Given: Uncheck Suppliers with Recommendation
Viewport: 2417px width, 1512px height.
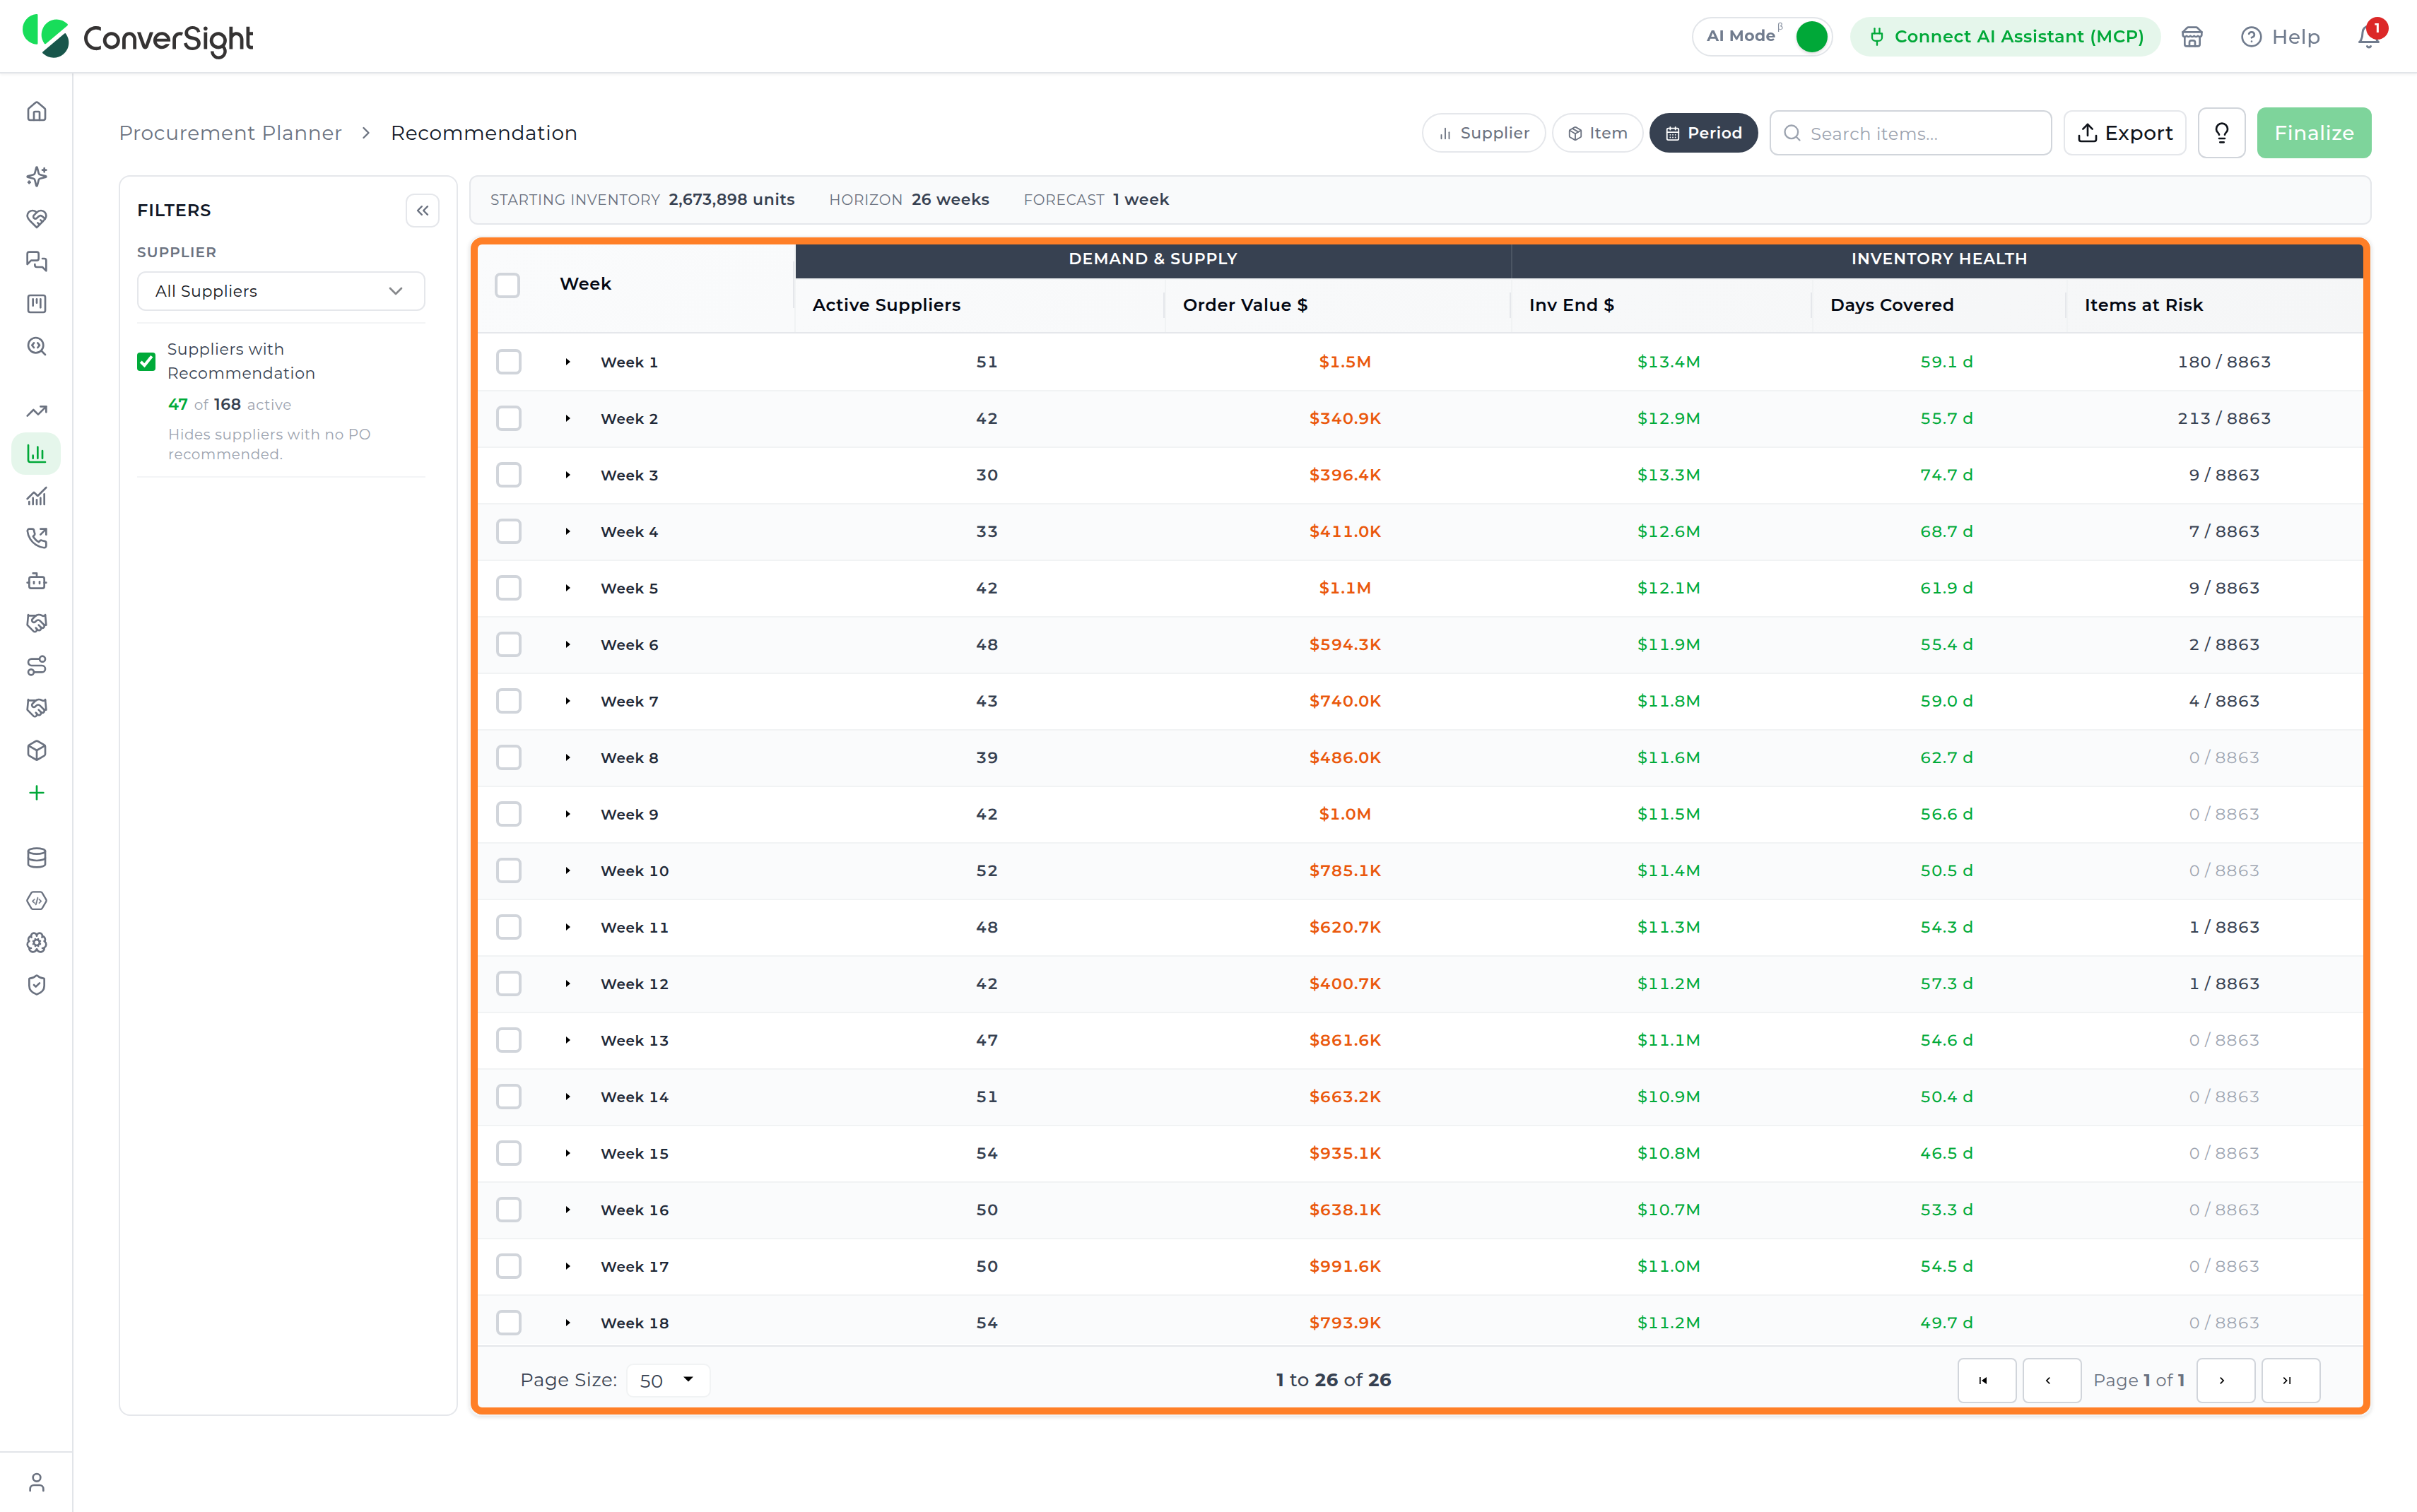Looking at the screenshot, I should [147, 361].
